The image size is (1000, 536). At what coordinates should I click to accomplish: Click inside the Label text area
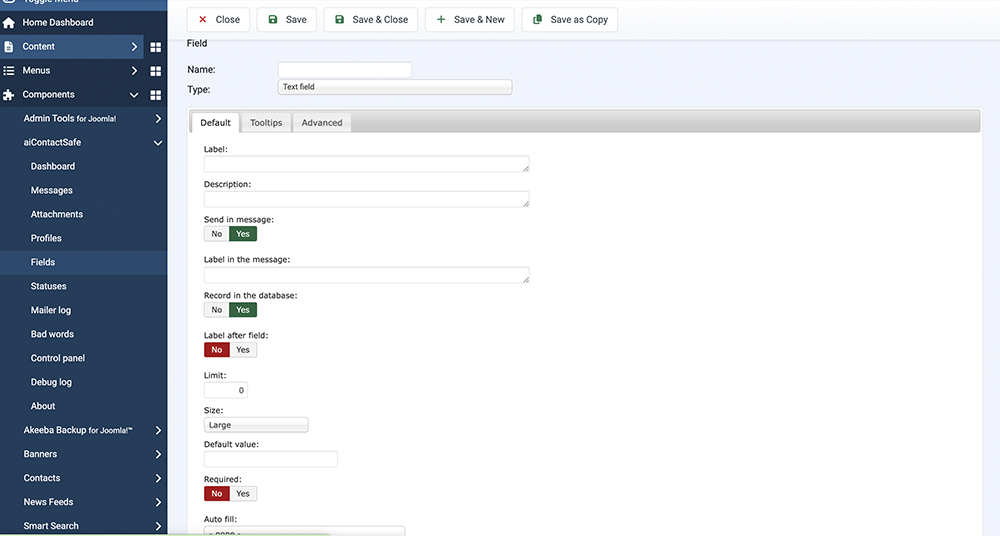click(367, 164)
